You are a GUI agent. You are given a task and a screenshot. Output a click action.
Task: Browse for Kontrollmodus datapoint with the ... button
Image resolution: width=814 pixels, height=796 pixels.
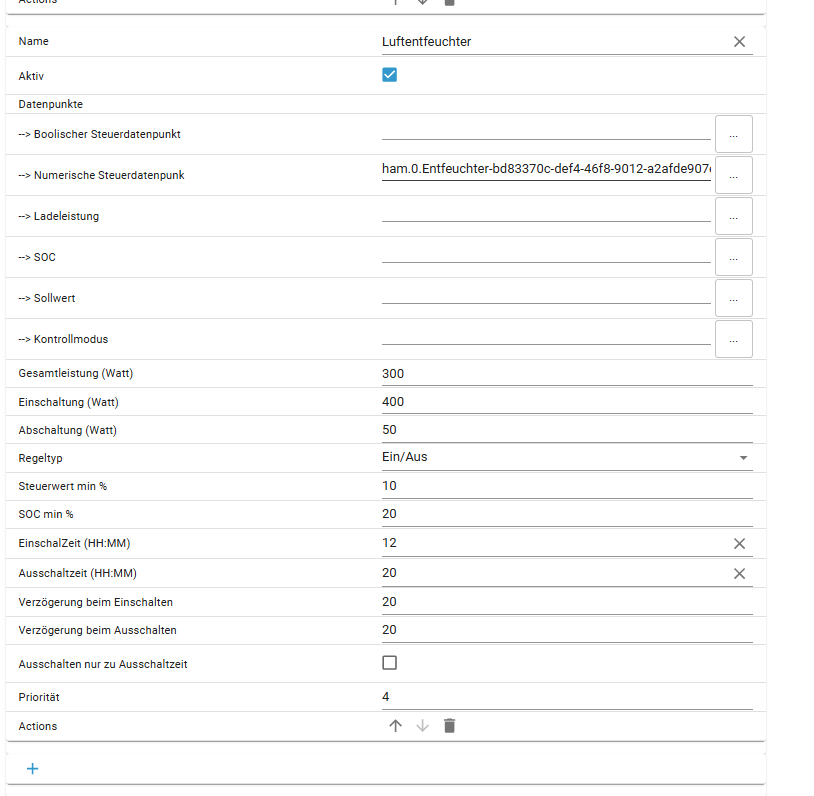click(734, 339)
